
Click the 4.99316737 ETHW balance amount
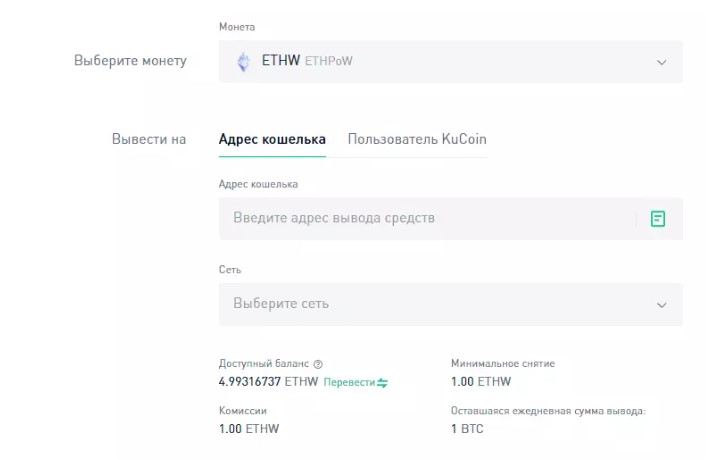pos(268,382)
